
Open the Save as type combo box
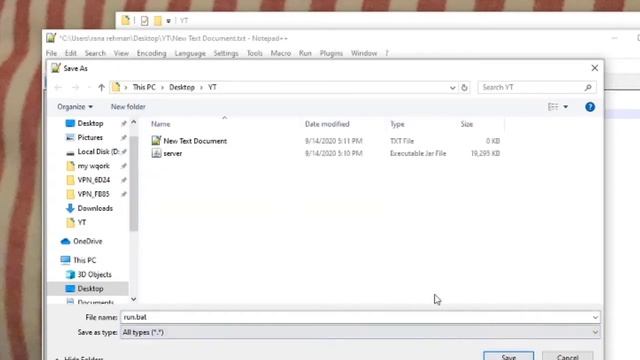360,333
